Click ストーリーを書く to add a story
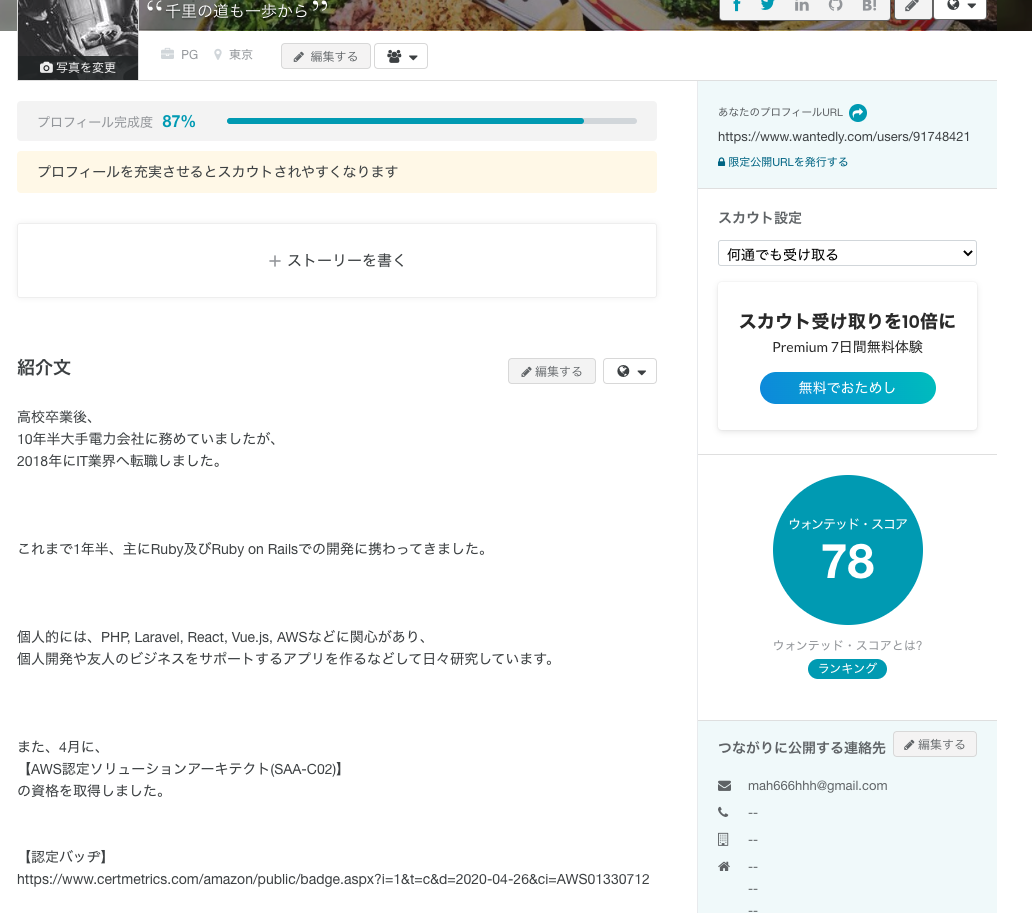Image resolution: width=1032 pixels, height=913 pixels. coord(337,261)
